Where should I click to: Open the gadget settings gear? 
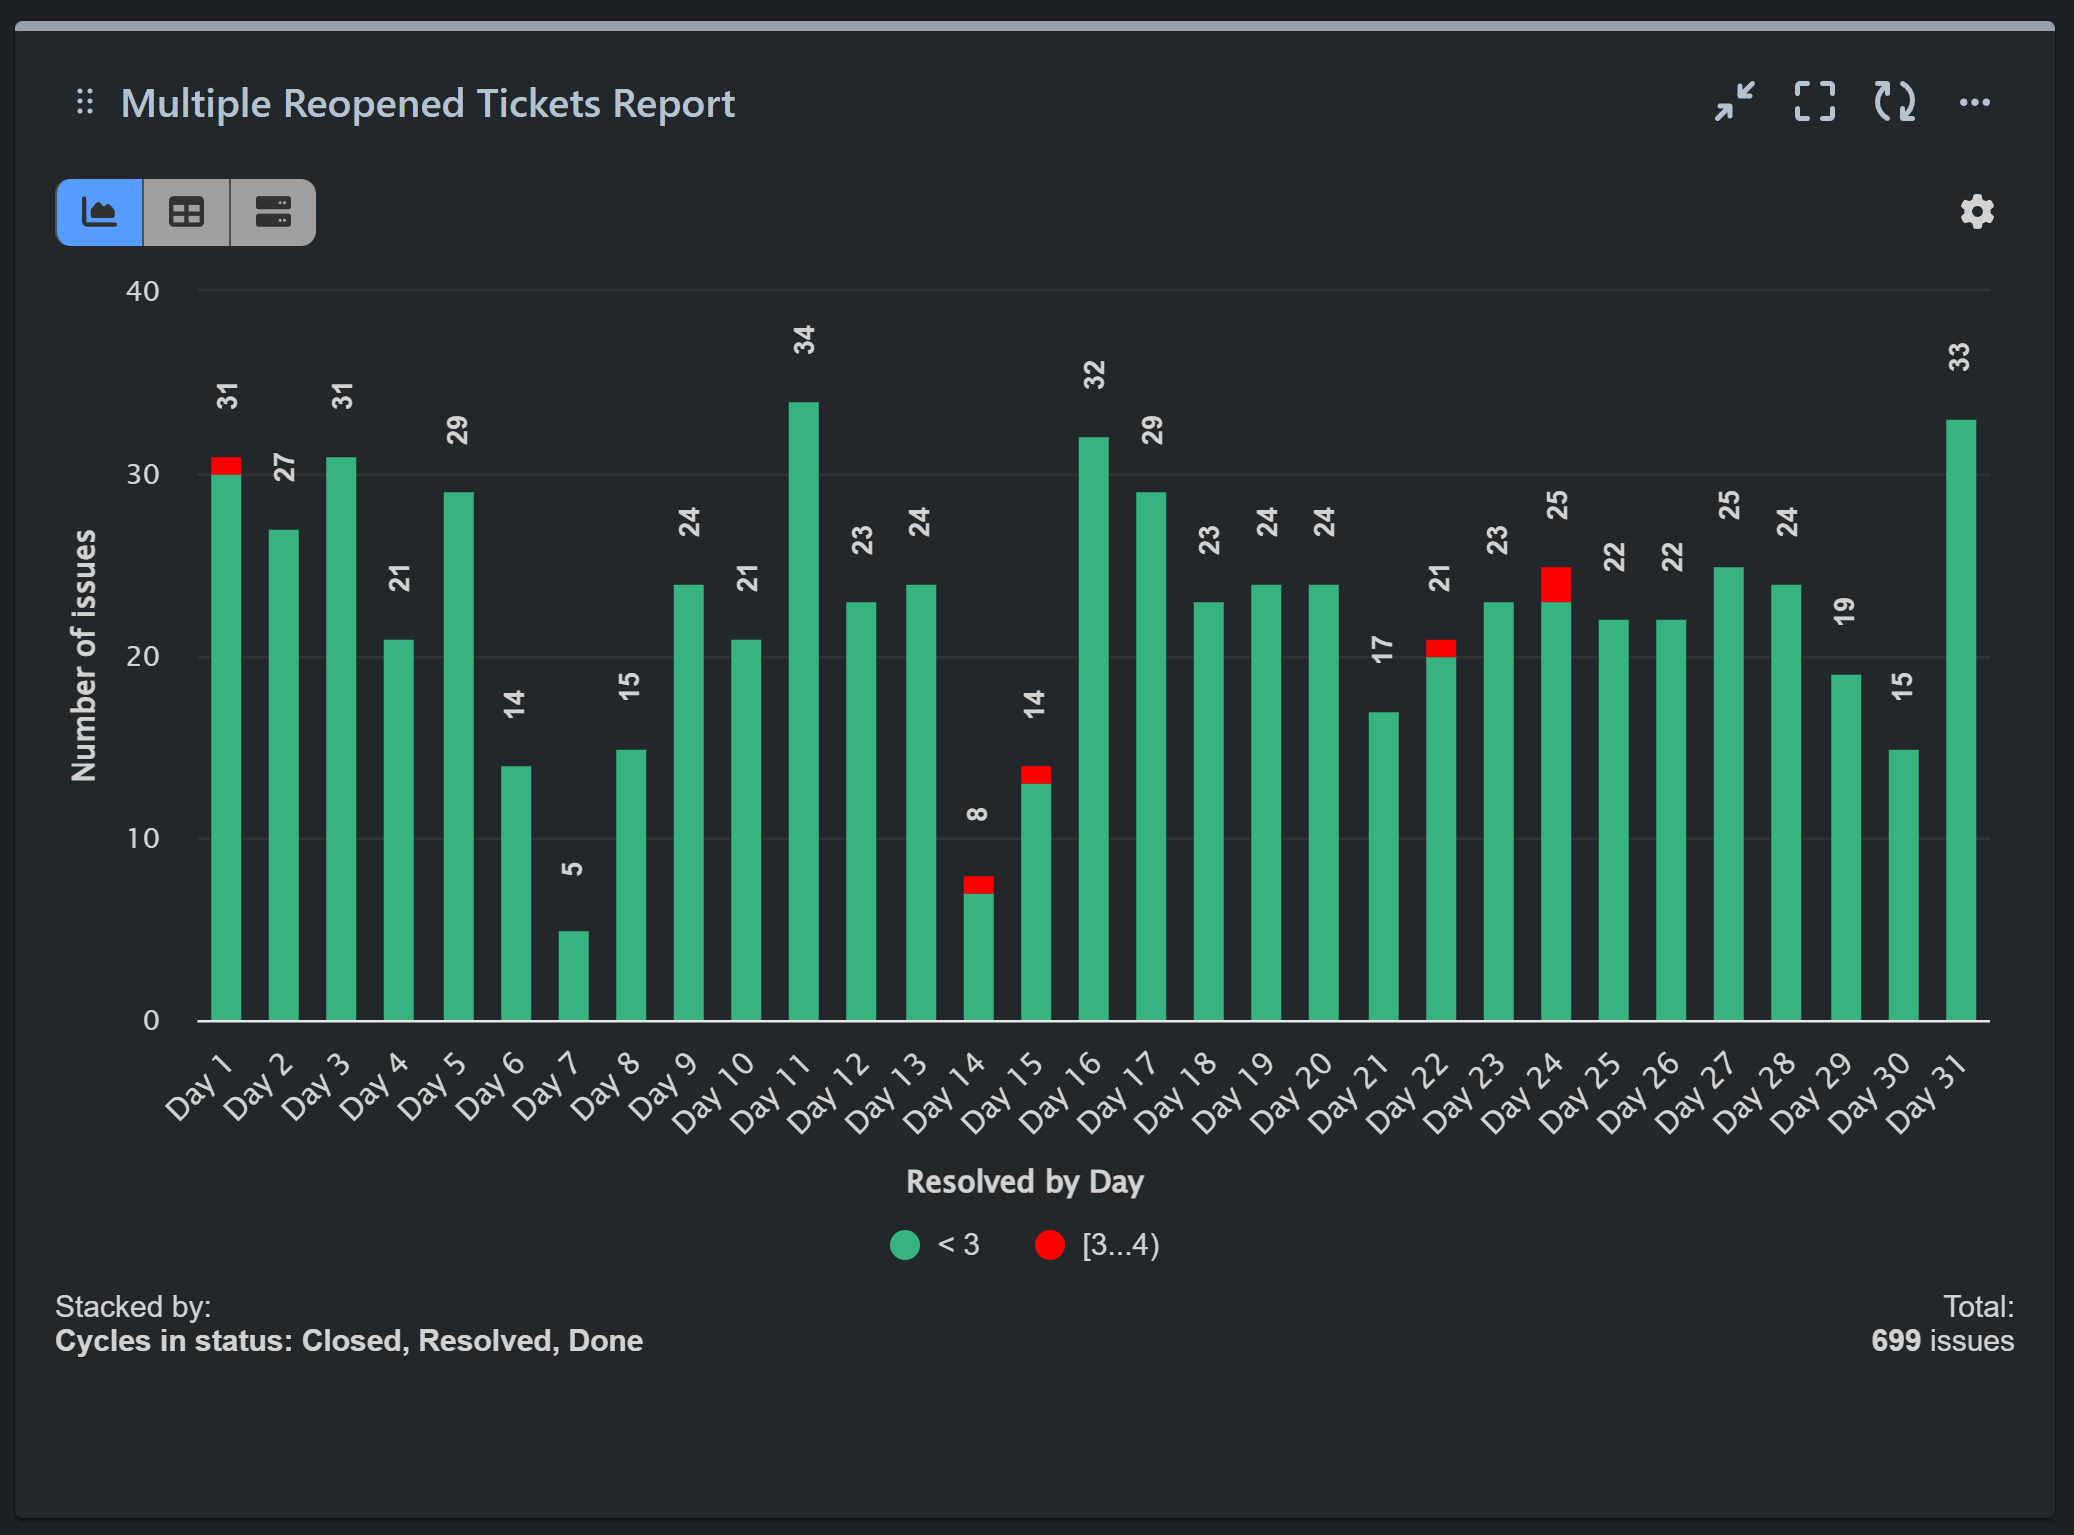pos(1975,211)
